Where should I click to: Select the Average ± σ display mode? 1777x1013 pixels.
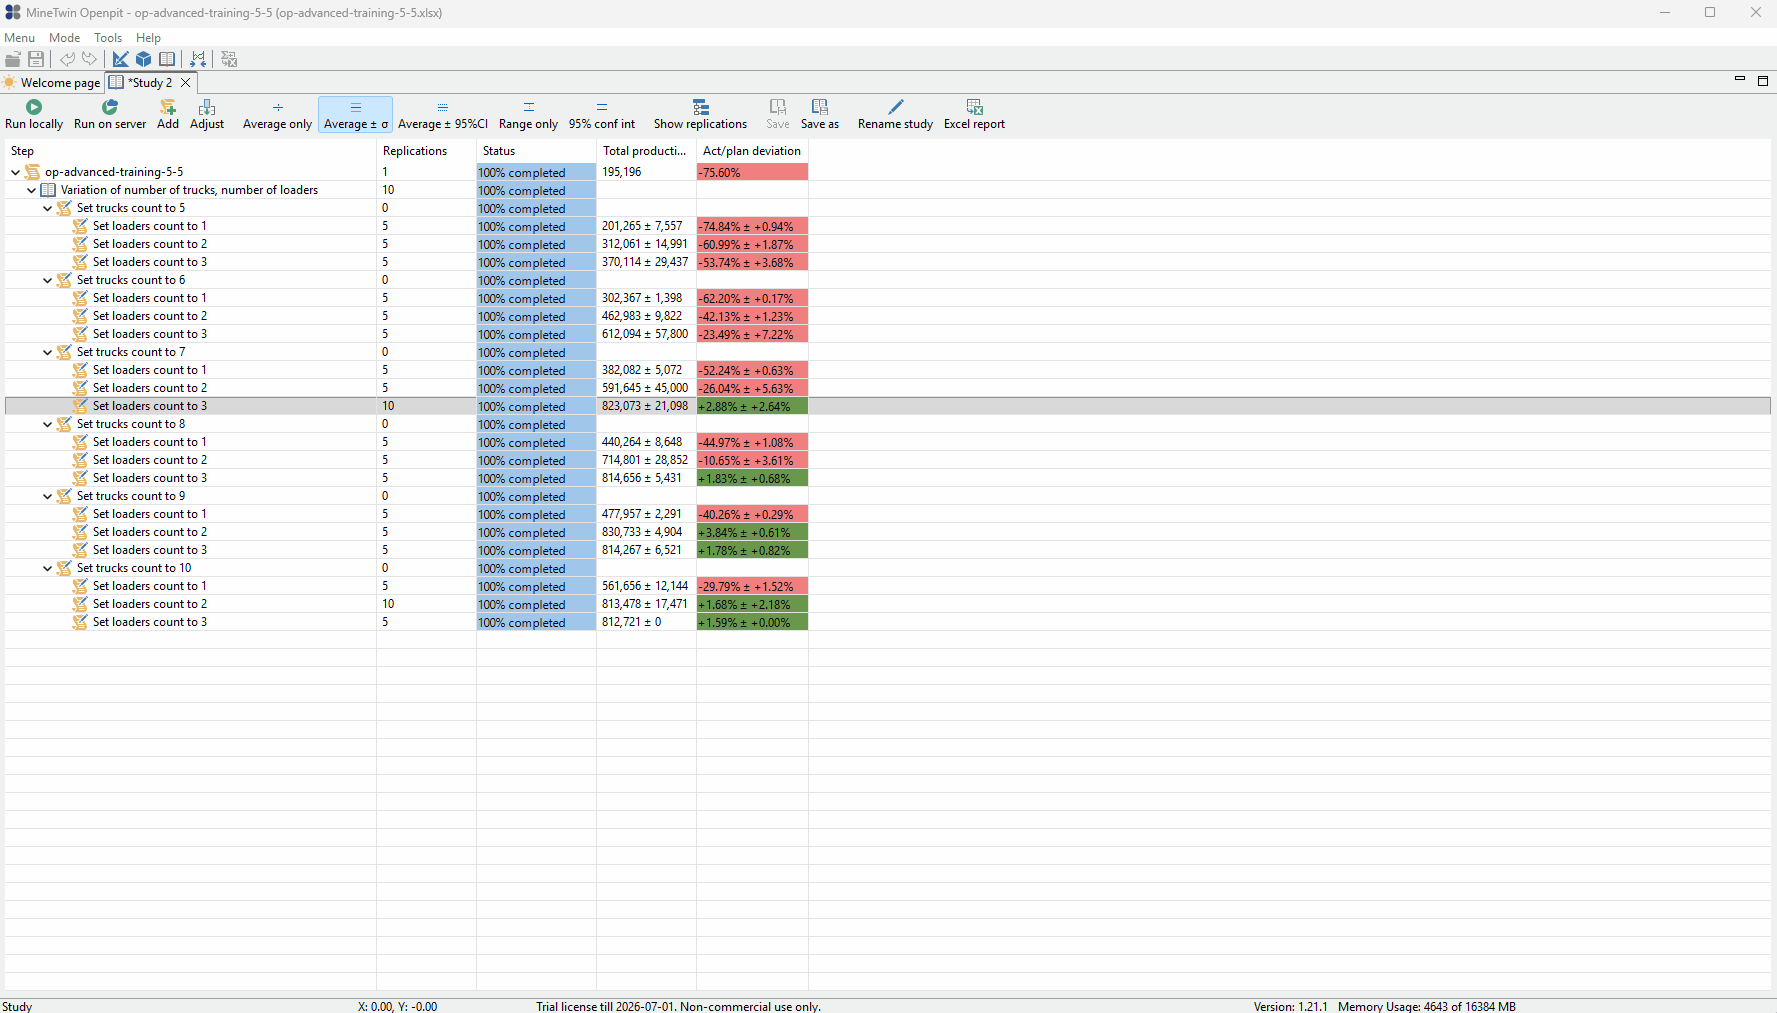[x=356, y=115]
